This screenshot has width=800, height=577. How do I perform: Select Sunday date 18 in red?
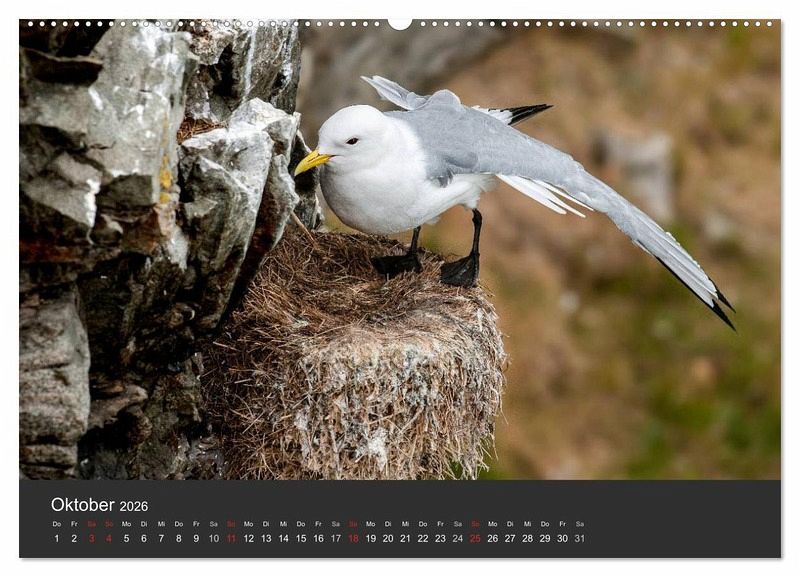click(353, 538)
